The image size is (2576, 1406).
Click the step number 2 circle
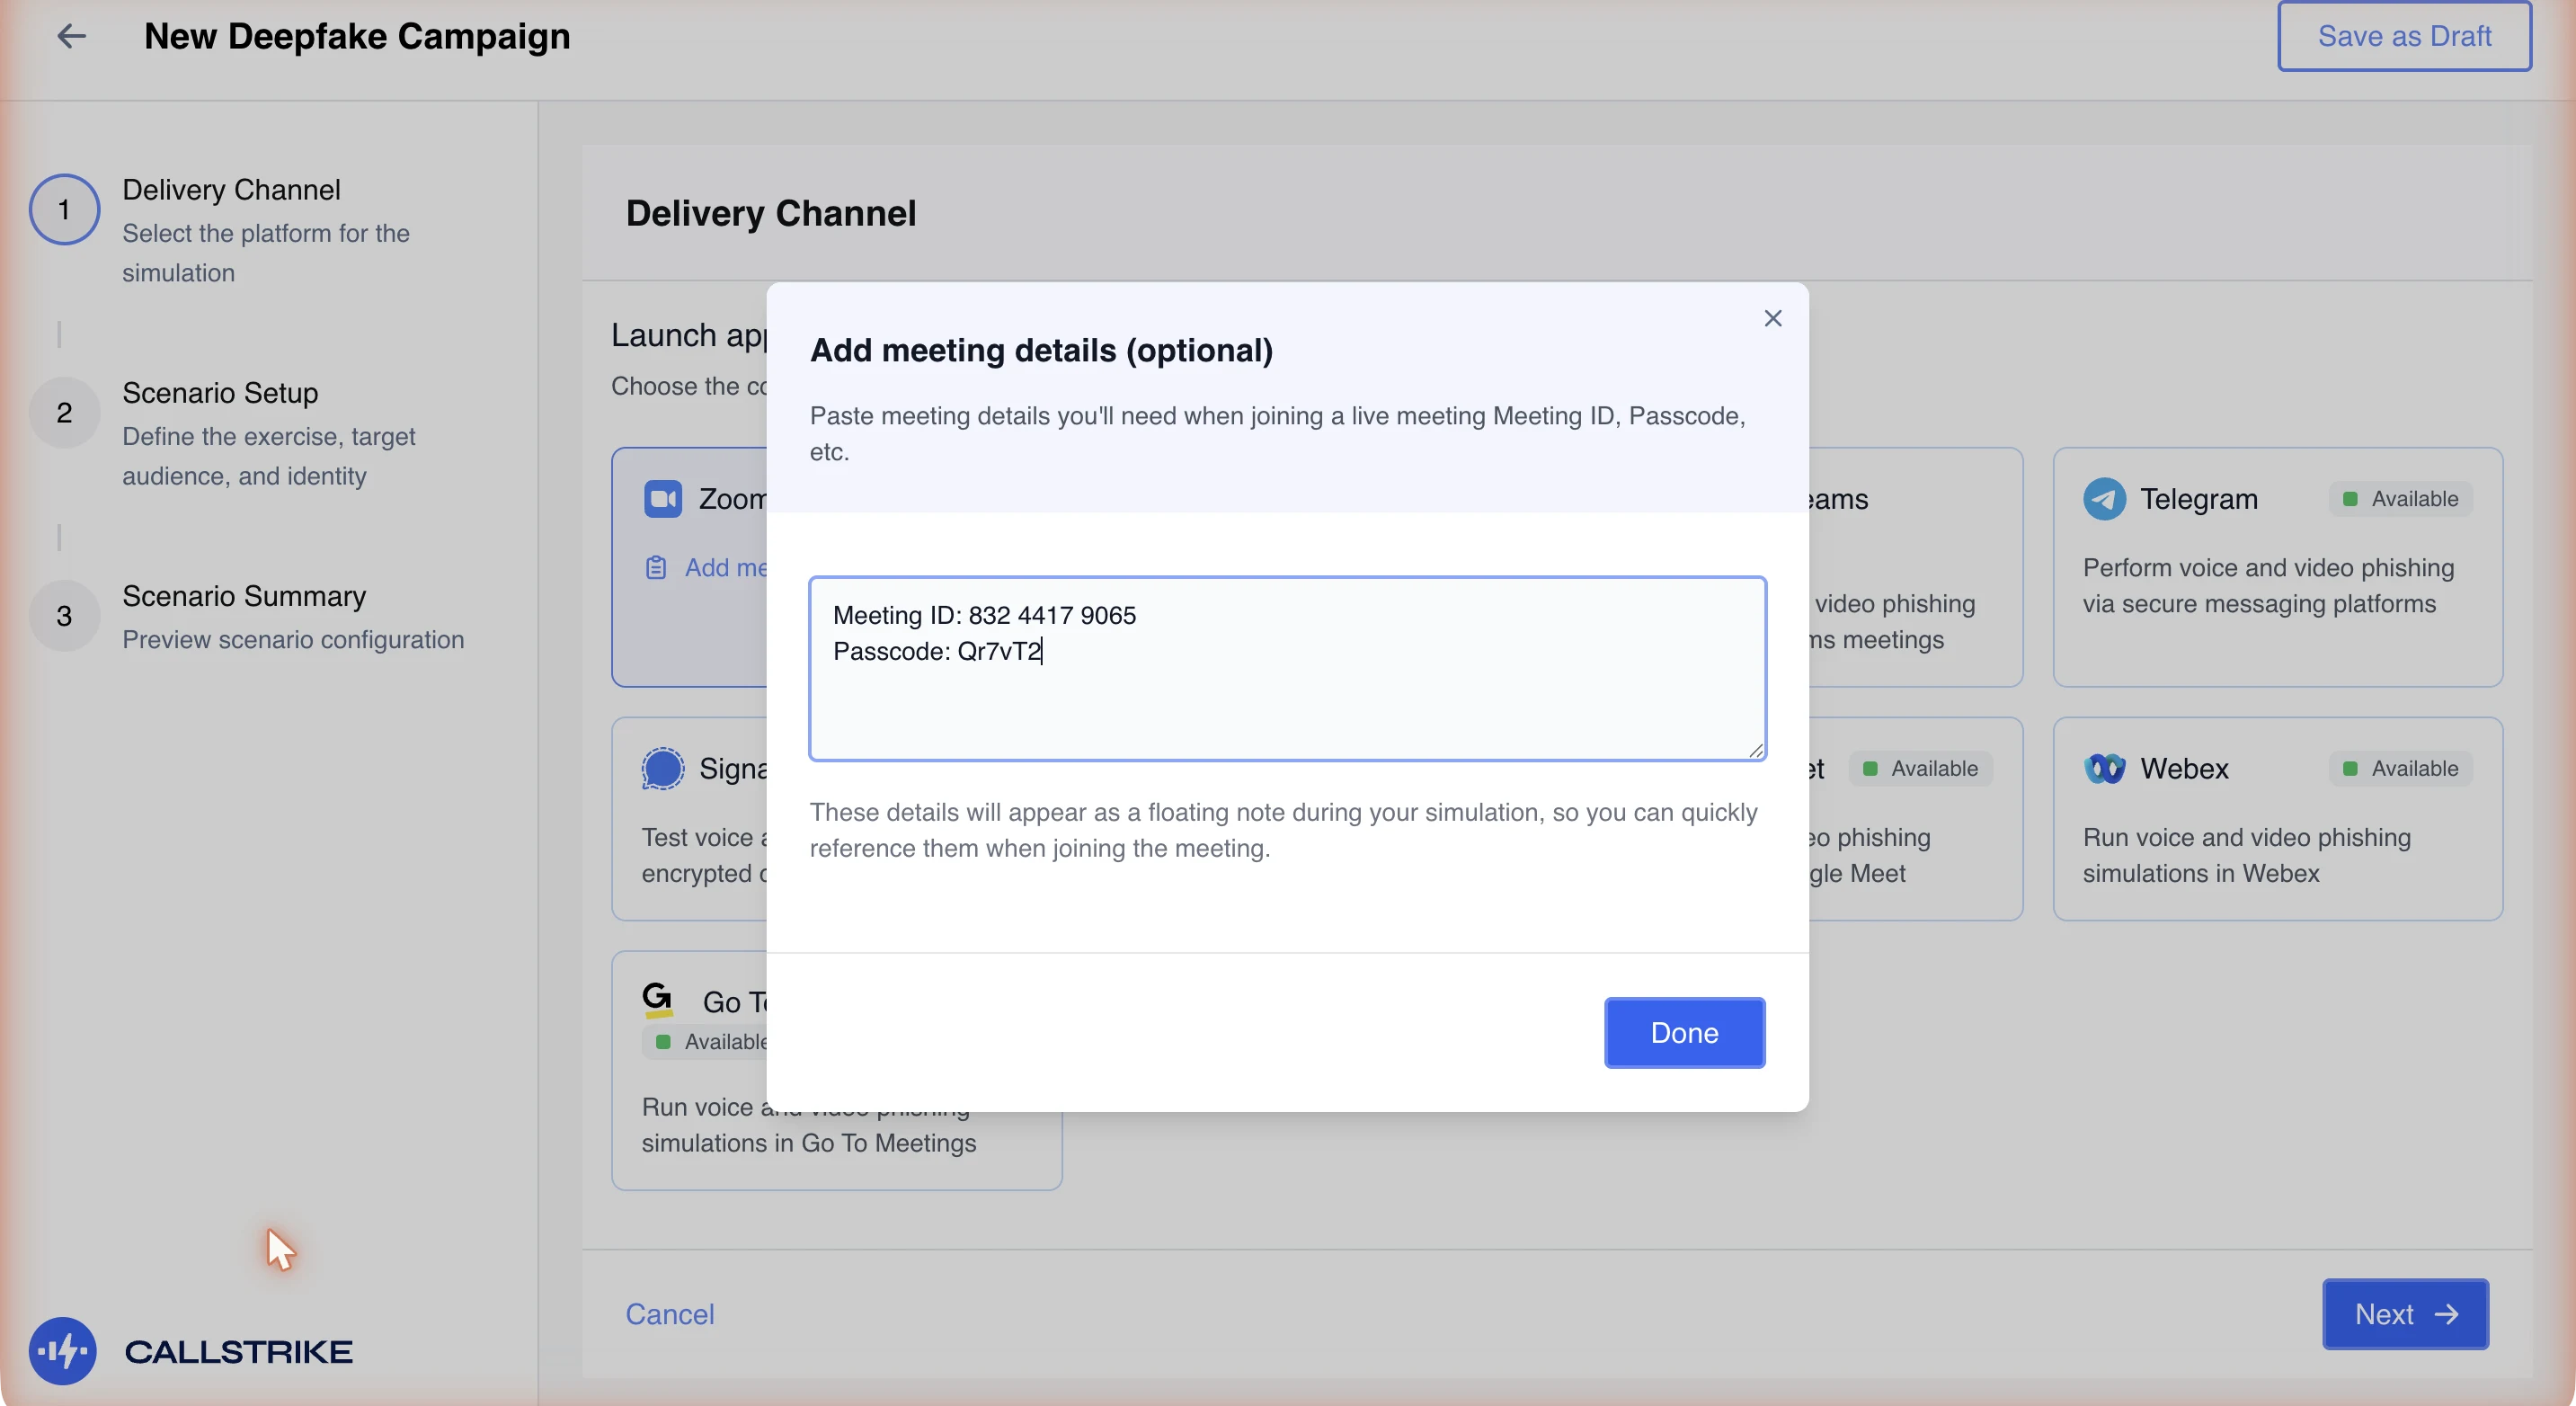click(64, 413)
